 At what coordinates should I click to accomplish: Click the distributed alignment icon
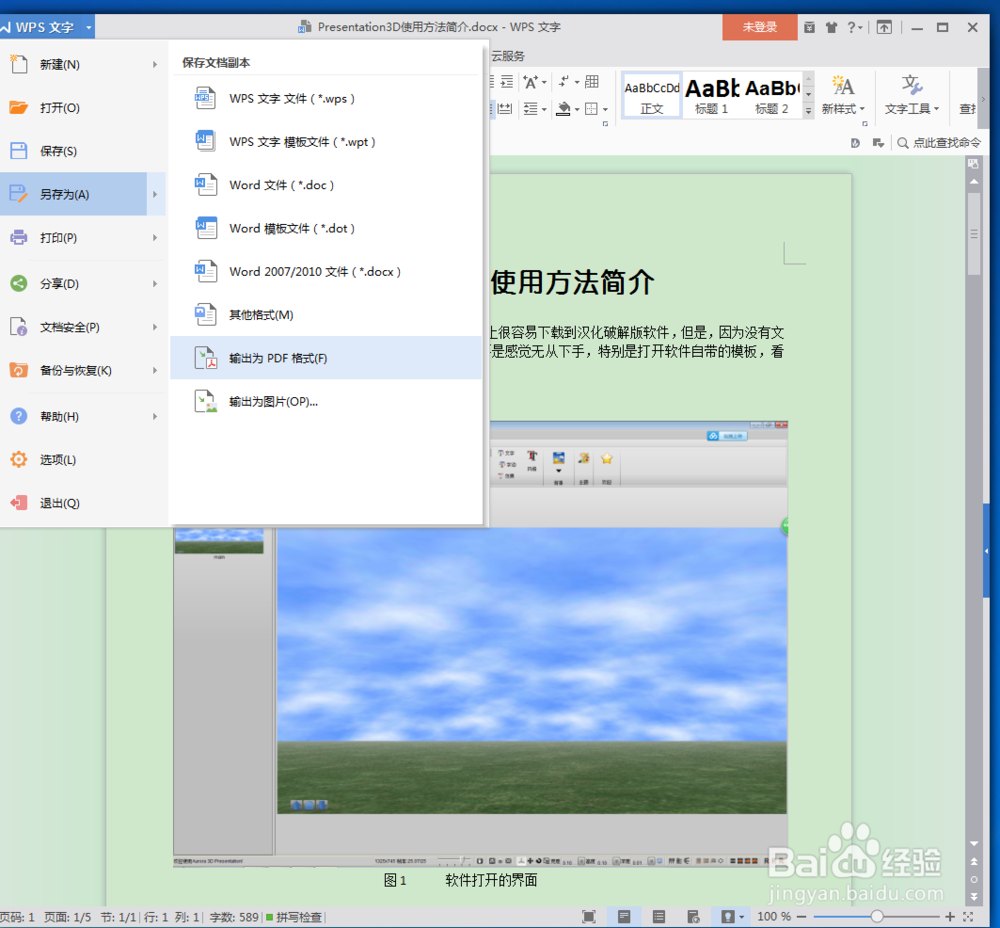click(x=505, y=108)
